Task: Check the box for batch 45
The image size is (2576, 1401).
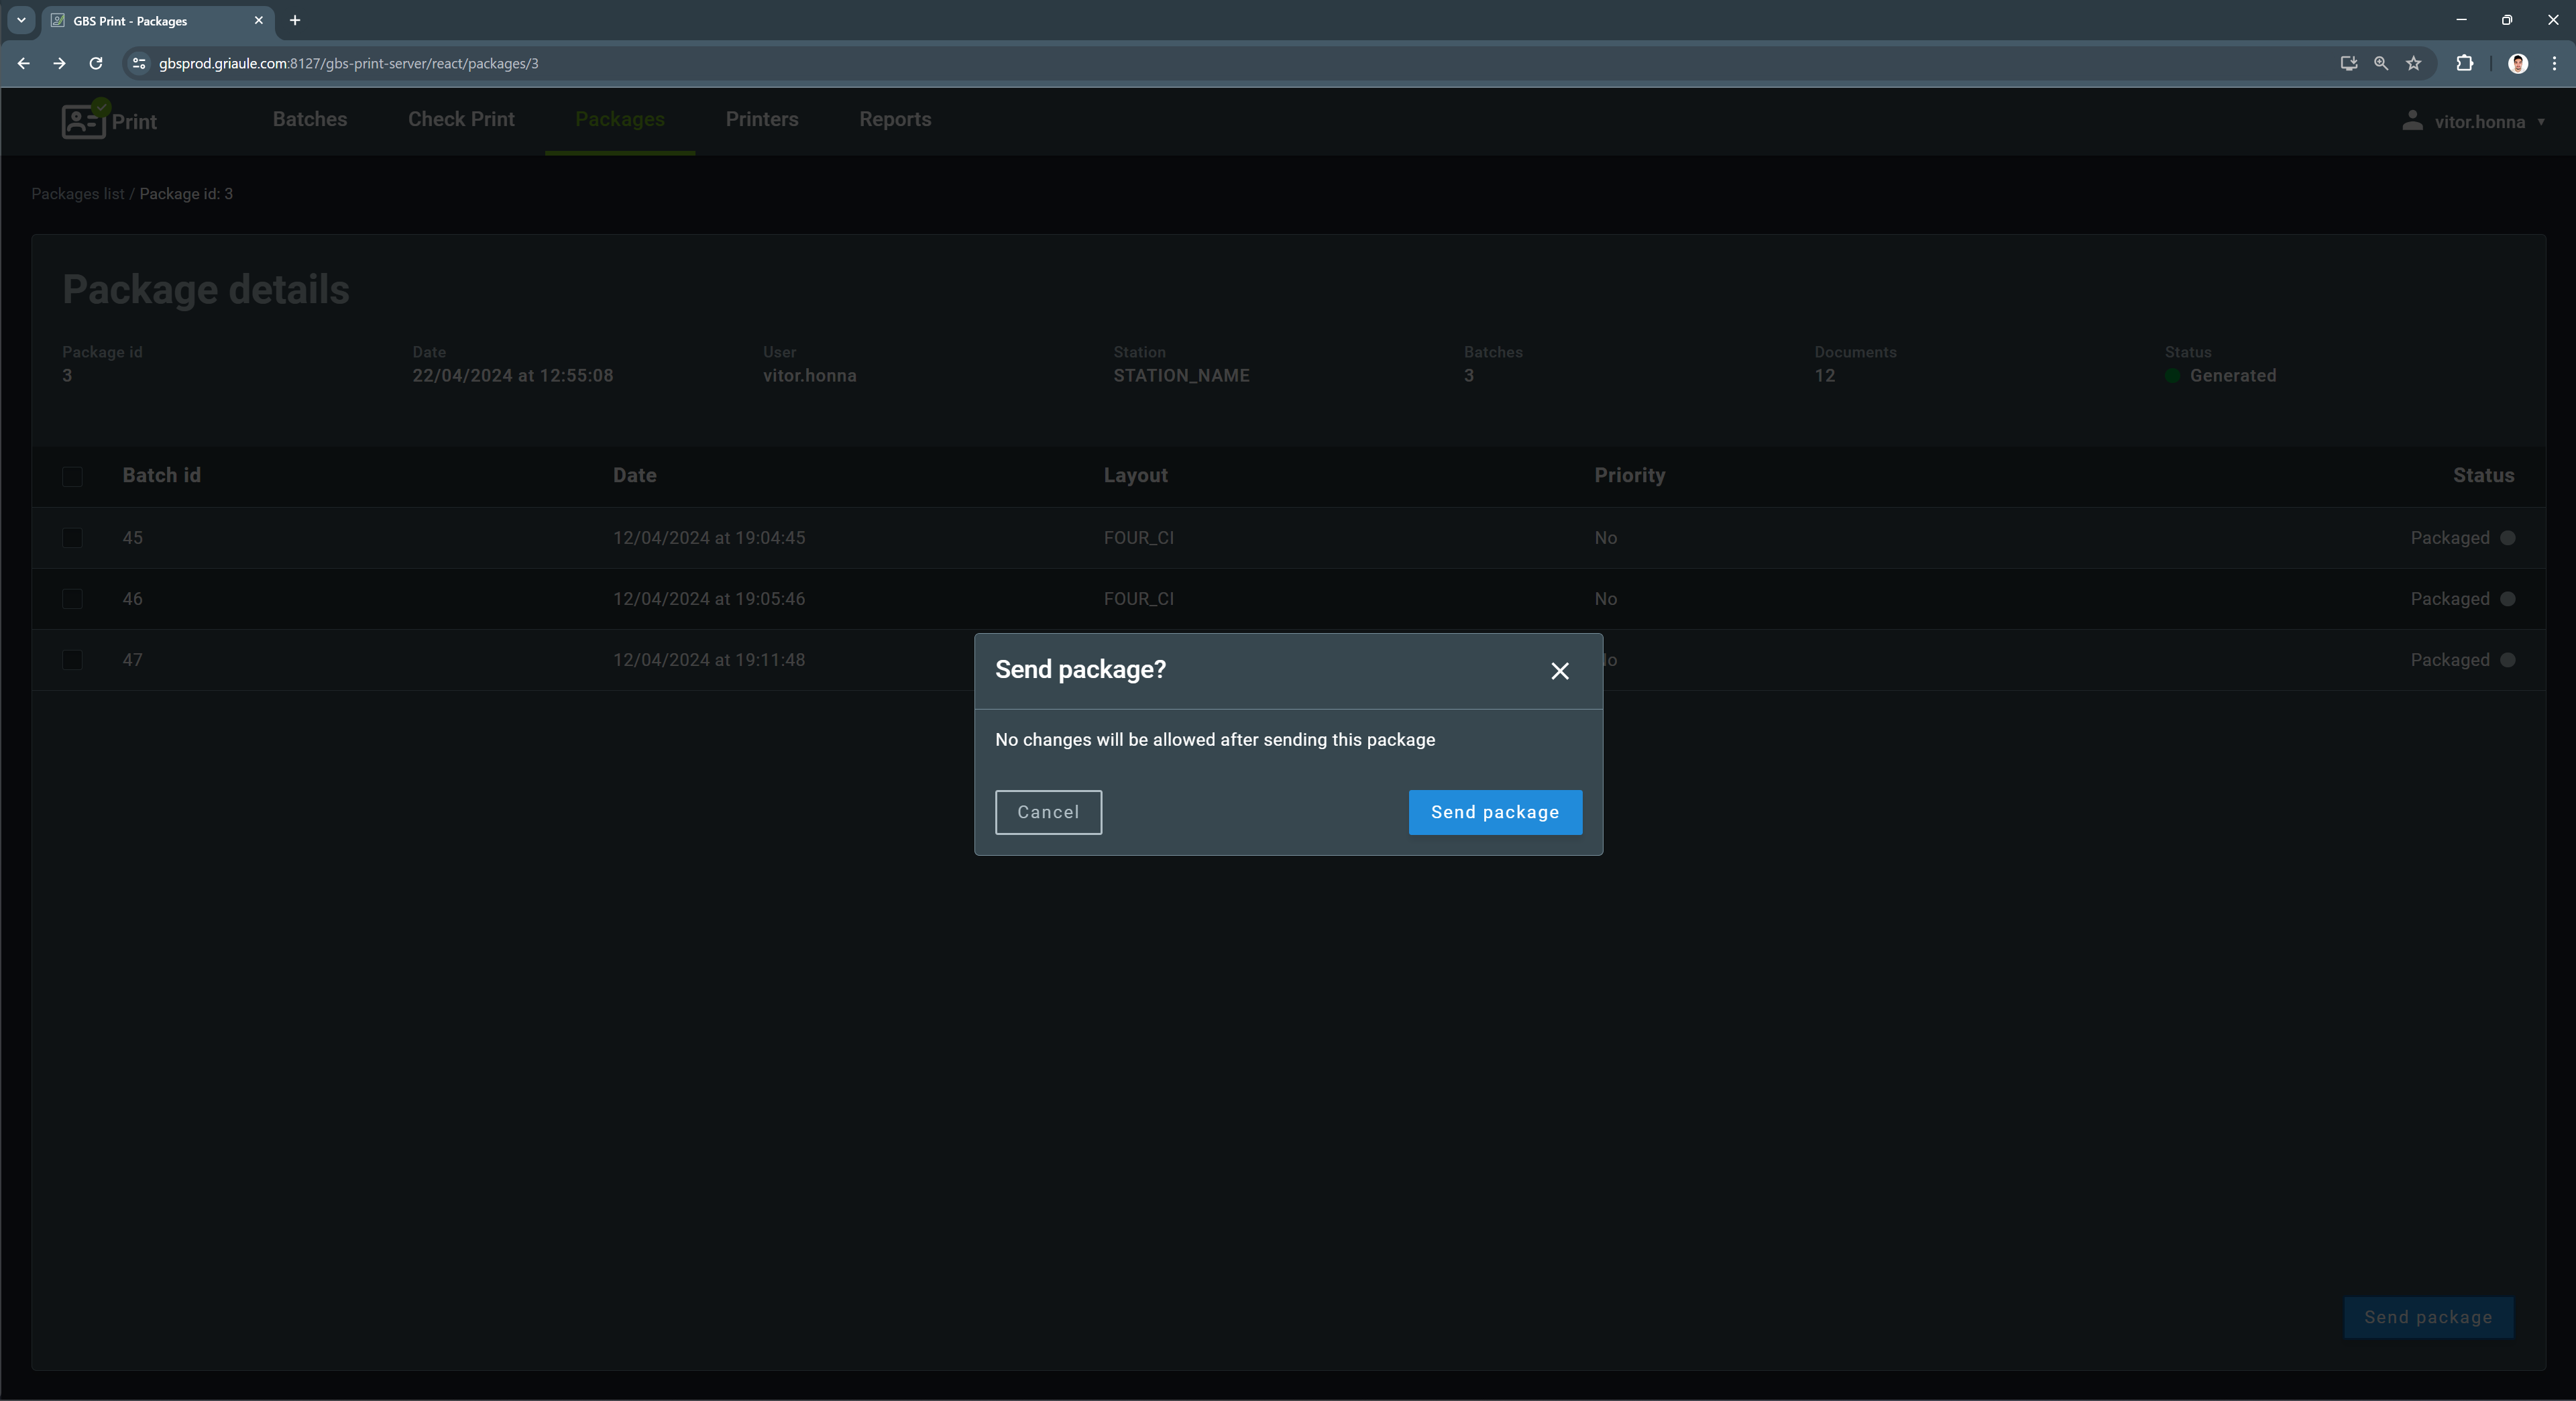Action: pos(72,538)
